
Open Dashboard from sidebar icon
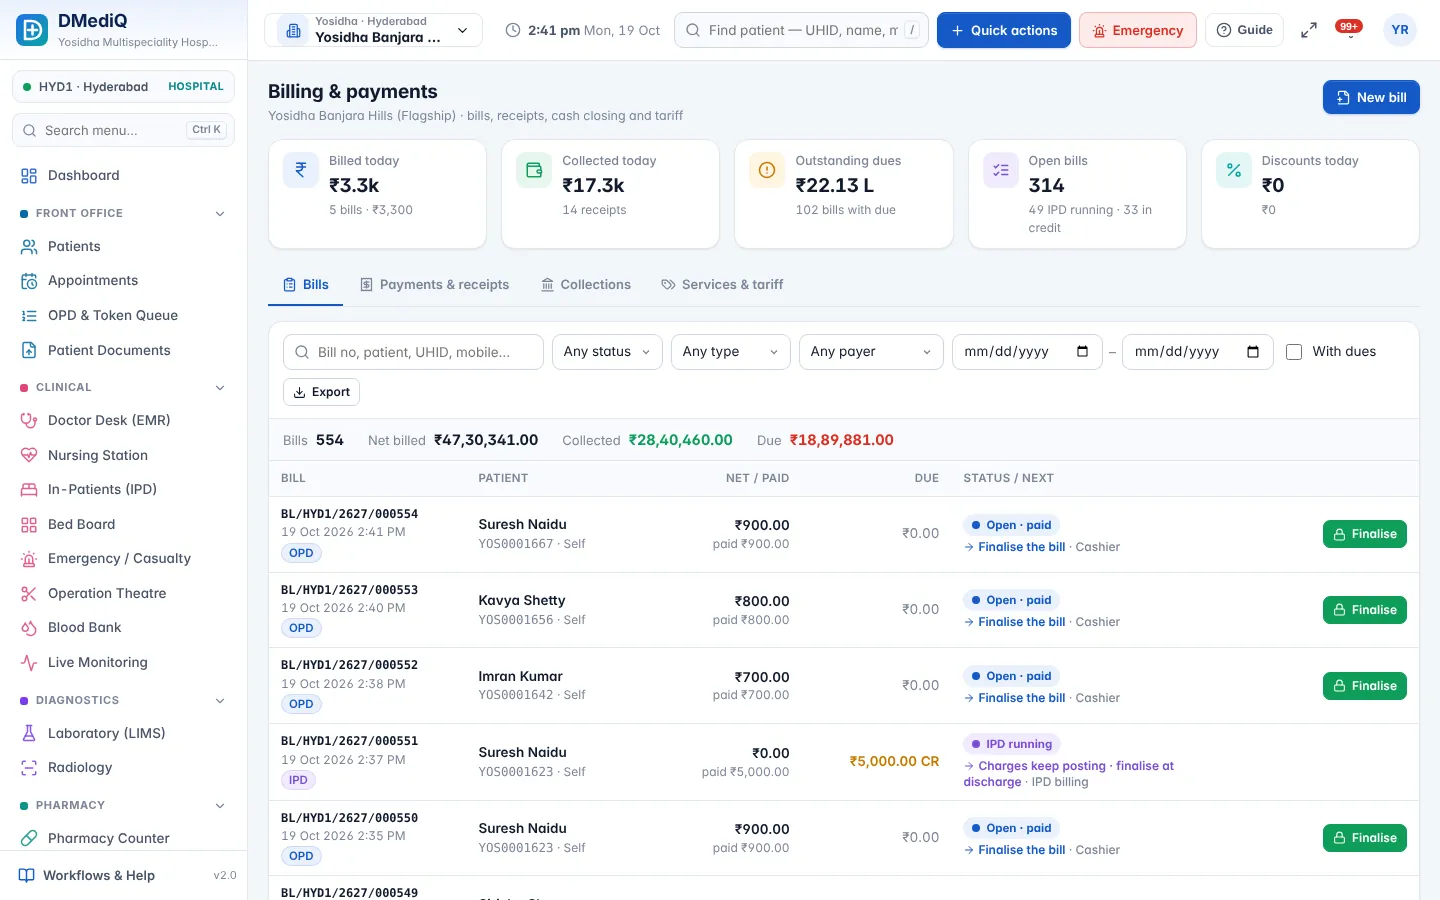(29, 176)
